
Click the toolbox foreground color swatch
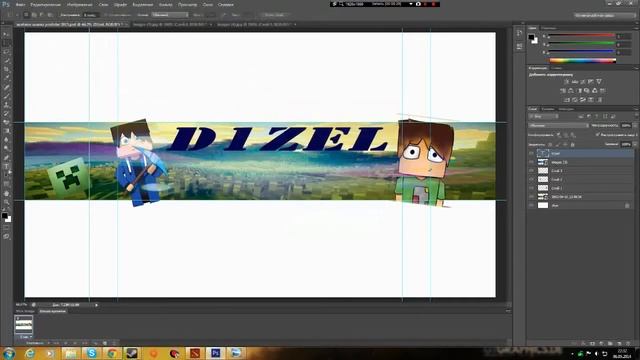pos(4,216)
